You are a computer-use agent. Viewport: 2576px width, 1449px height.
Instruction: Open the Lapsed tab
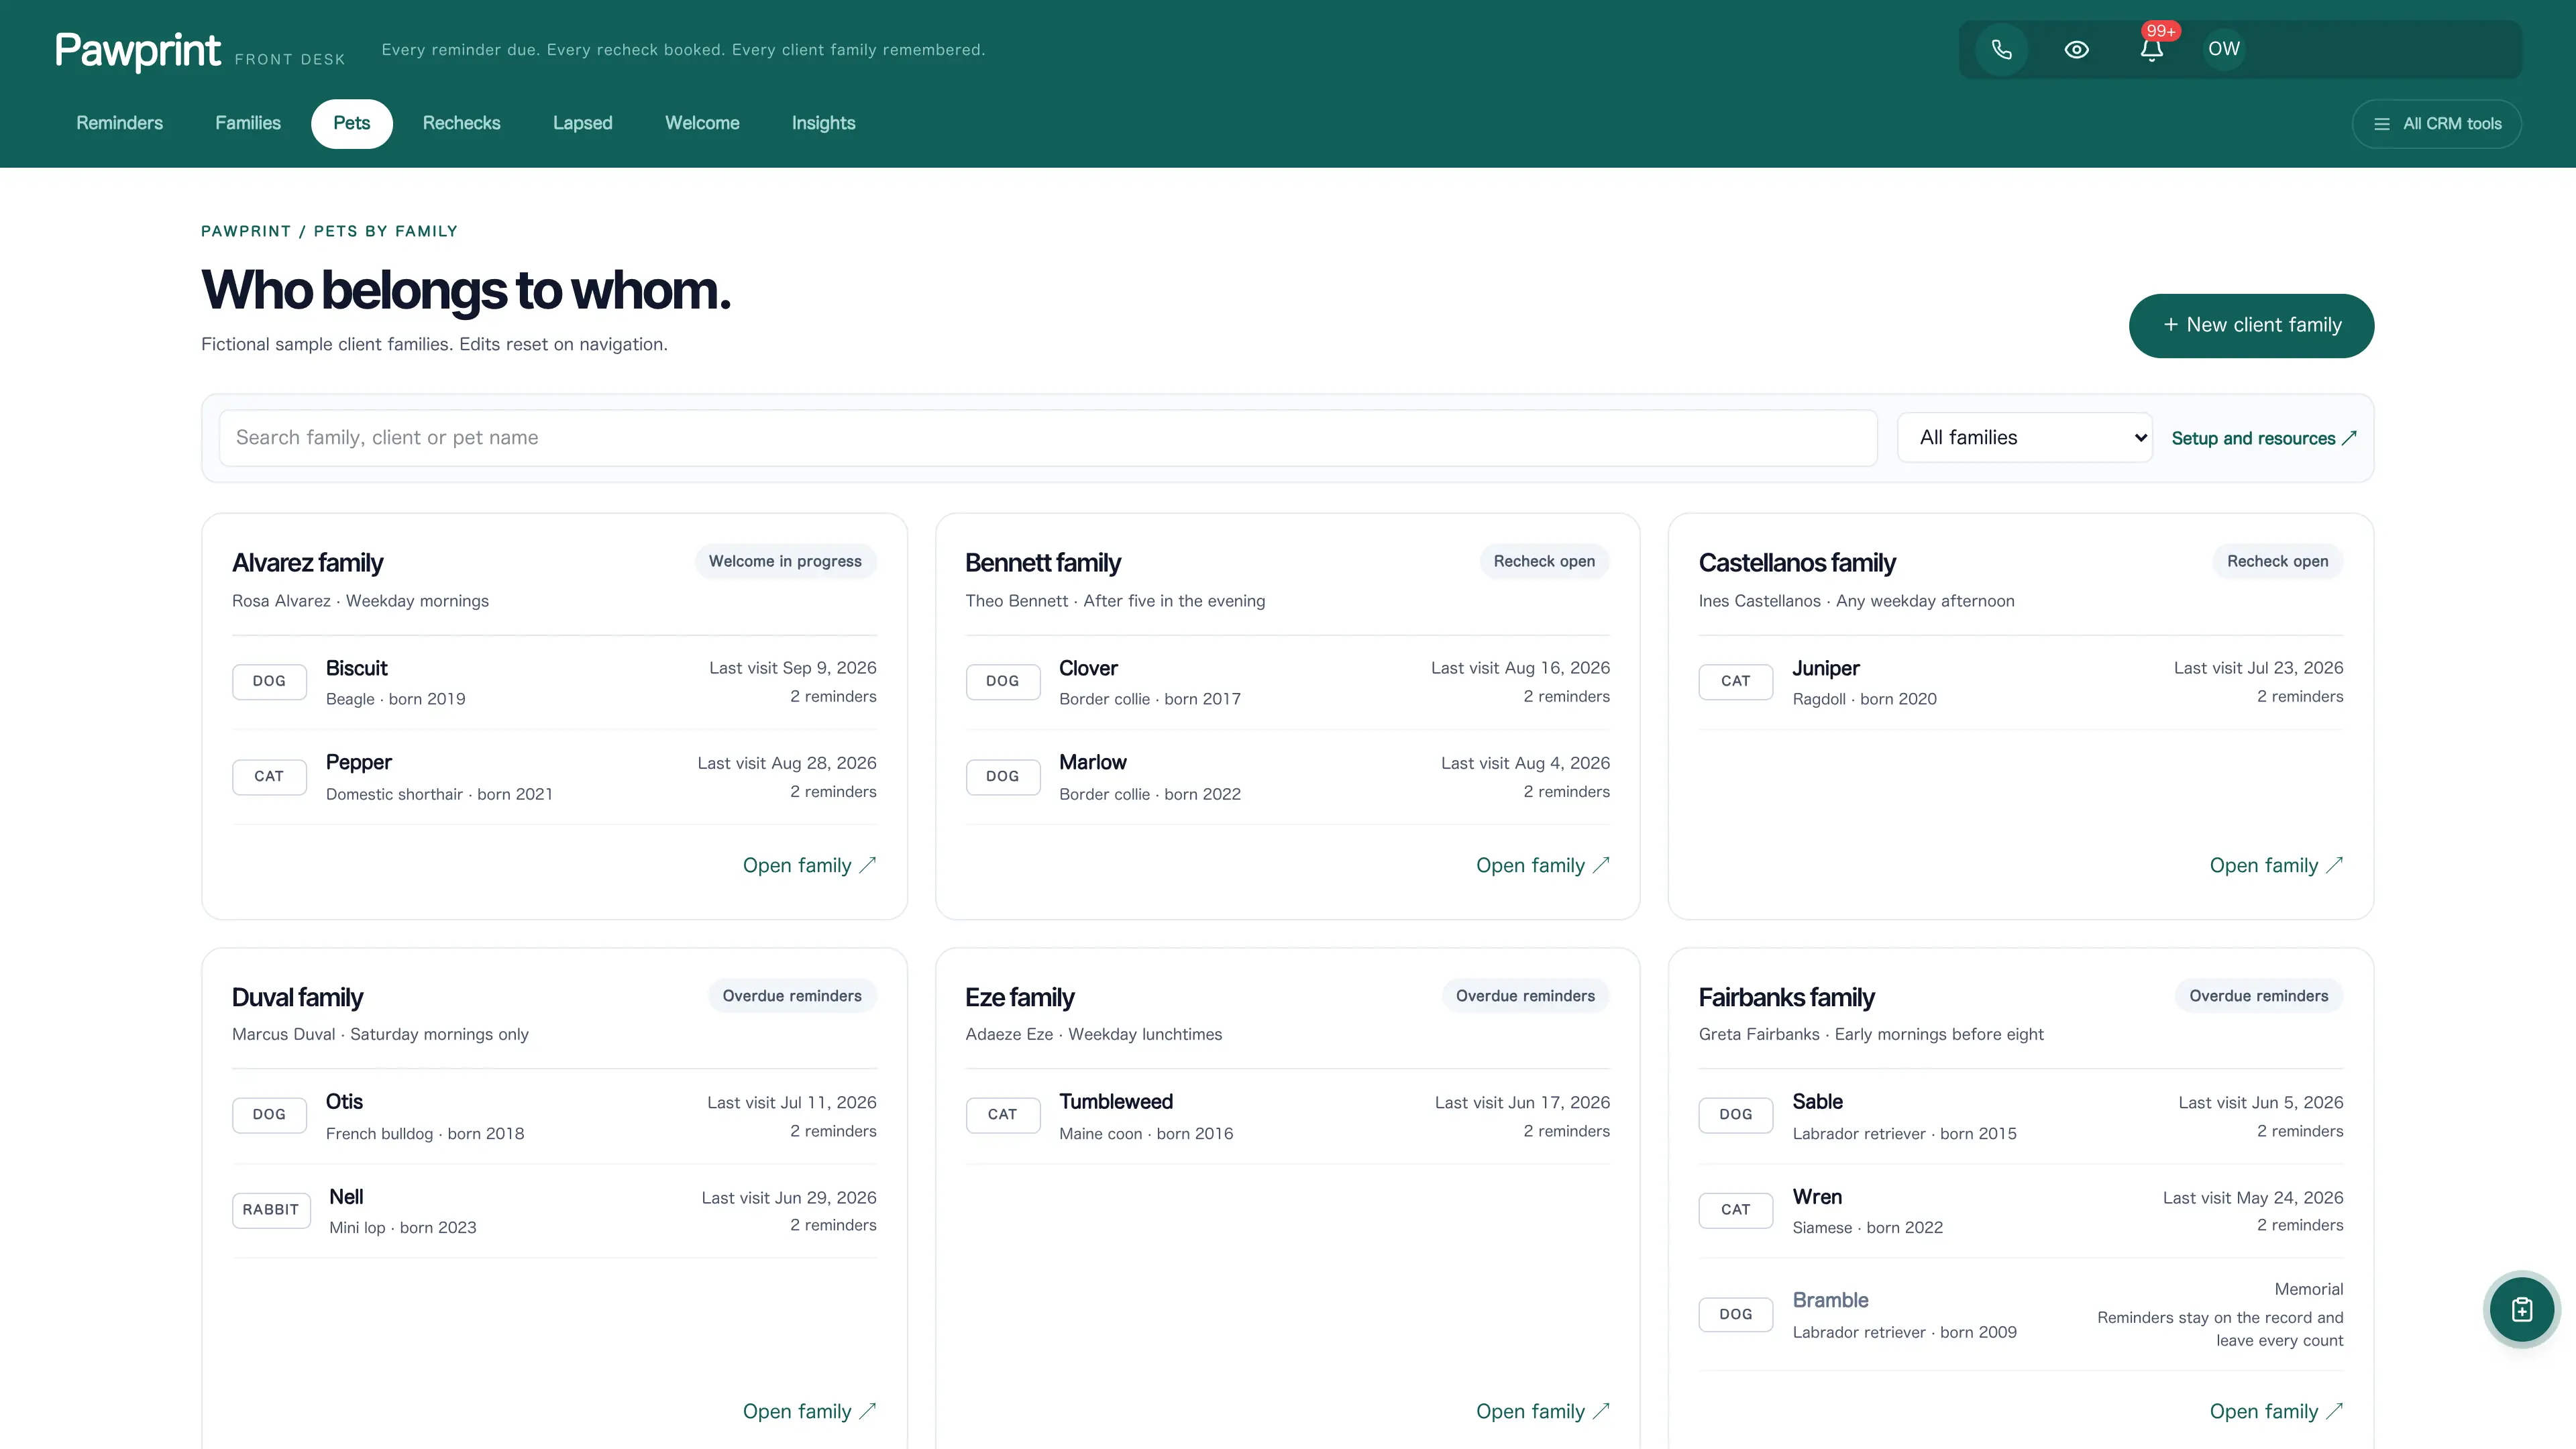tap(583, 123)
